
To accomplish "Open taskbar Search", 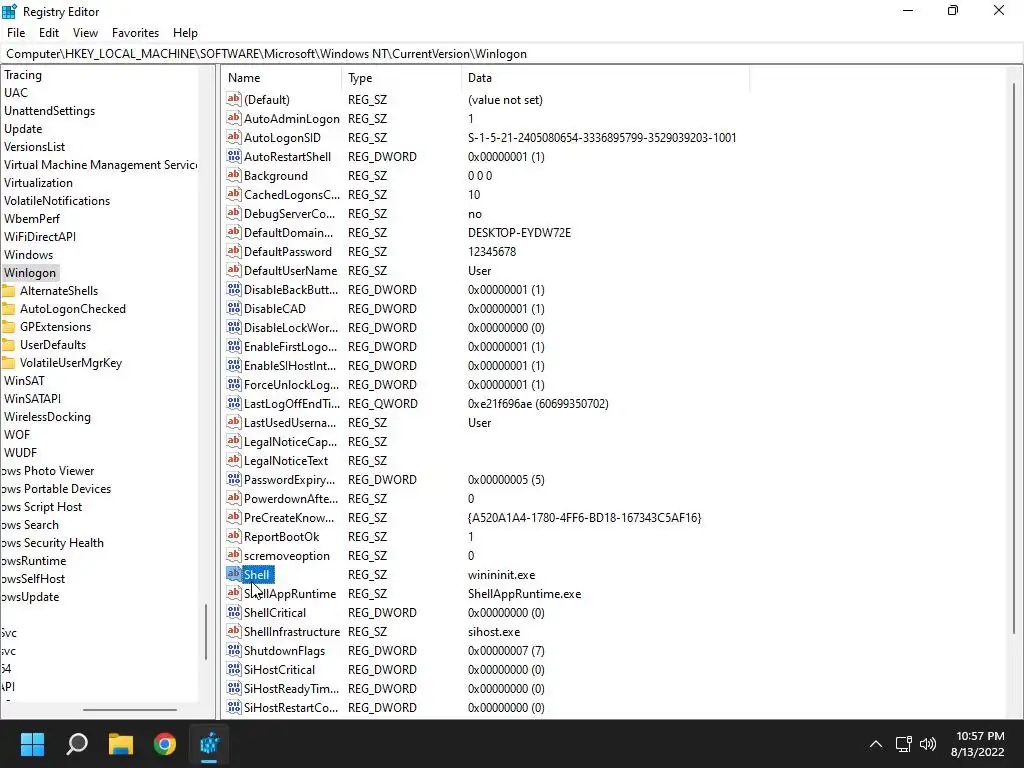I will (77, 744).
